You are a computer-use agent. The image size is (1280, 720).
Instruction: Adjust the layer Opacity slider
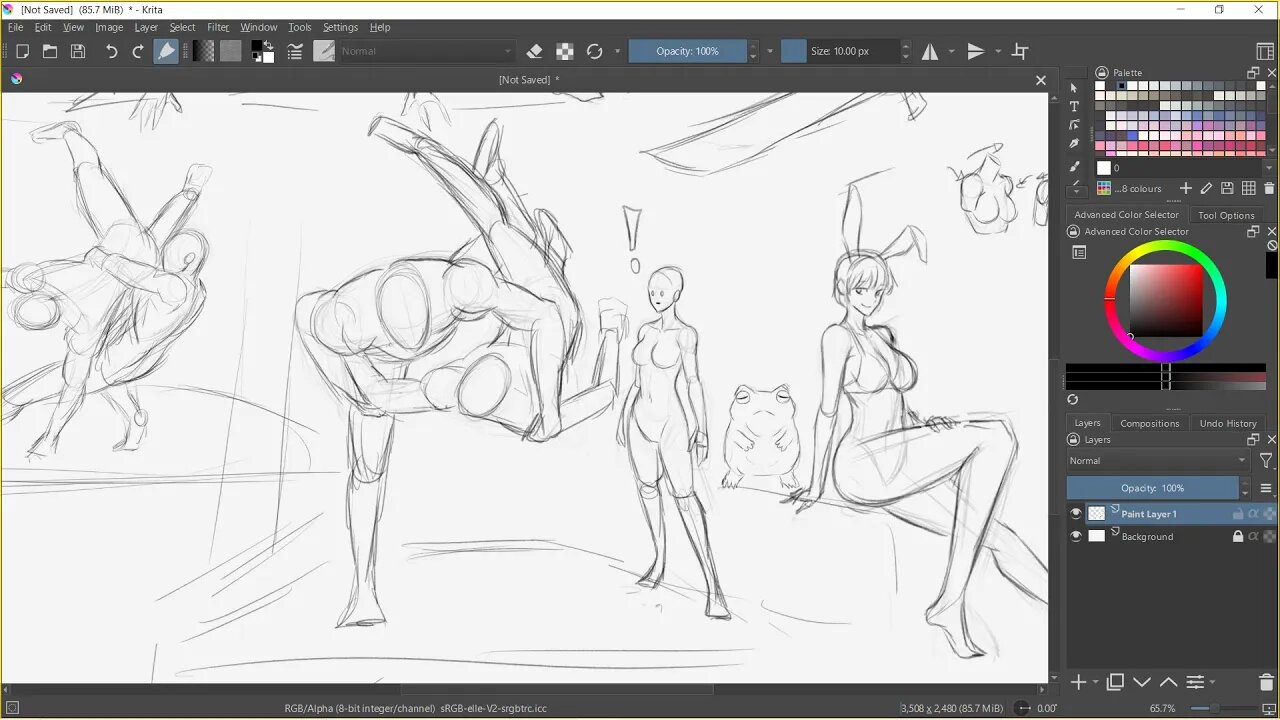coord(1152,489)
